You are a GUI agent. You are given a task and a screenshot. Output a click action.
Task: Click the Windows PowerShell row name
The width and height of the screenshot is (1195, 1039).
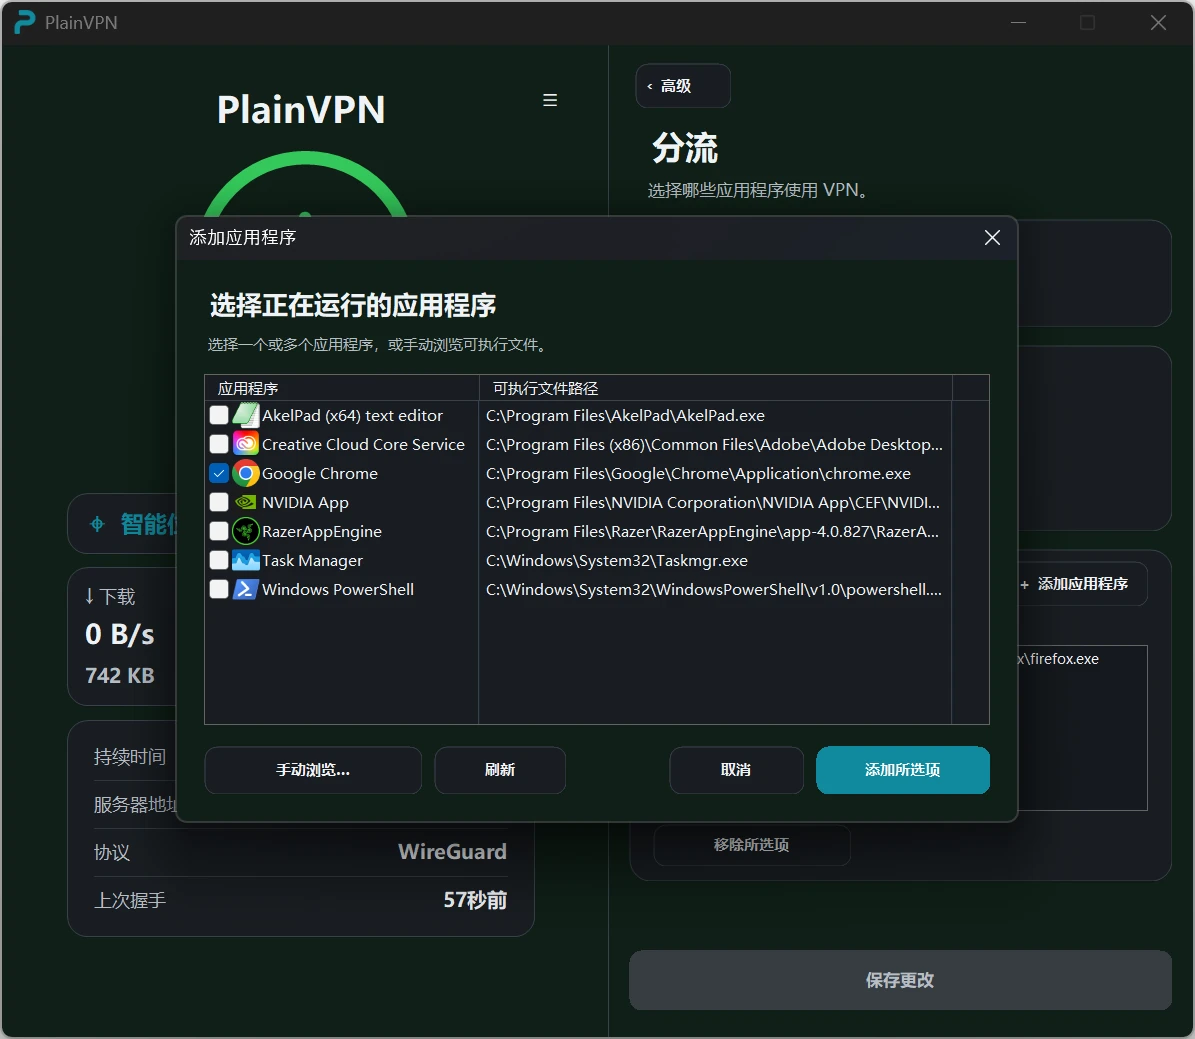point(338,589)
